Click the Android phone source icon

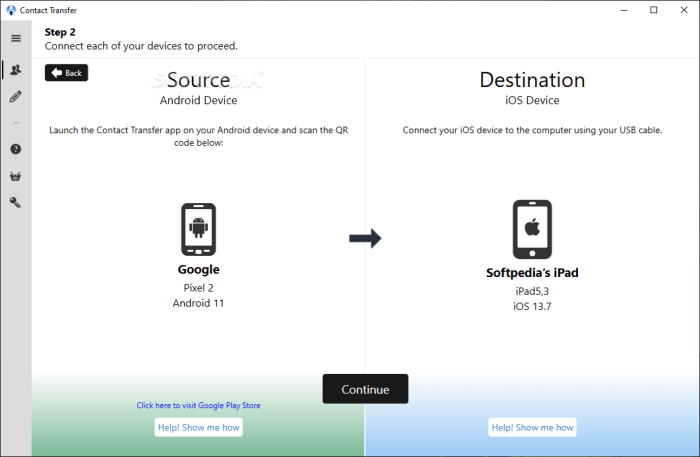point(198,229)
